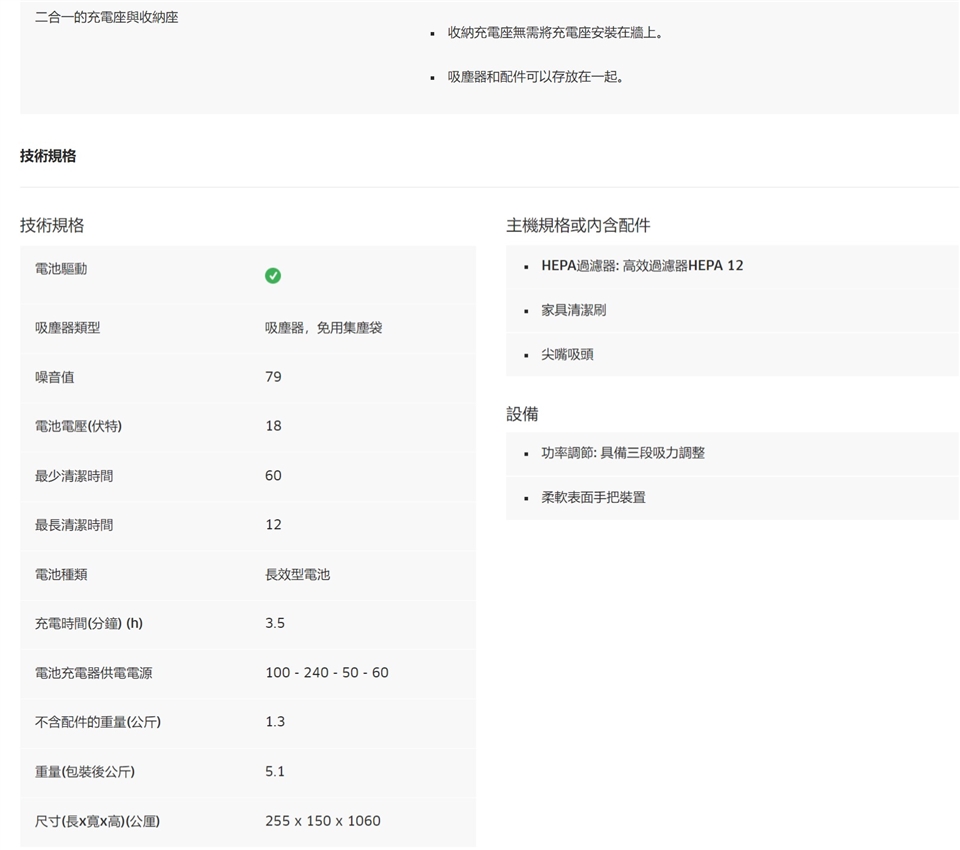This screenshot has height=850, width=960.
Task: Click the 吸塵器和配件可以存放在一起 bullet
Action: click(537, 76)
